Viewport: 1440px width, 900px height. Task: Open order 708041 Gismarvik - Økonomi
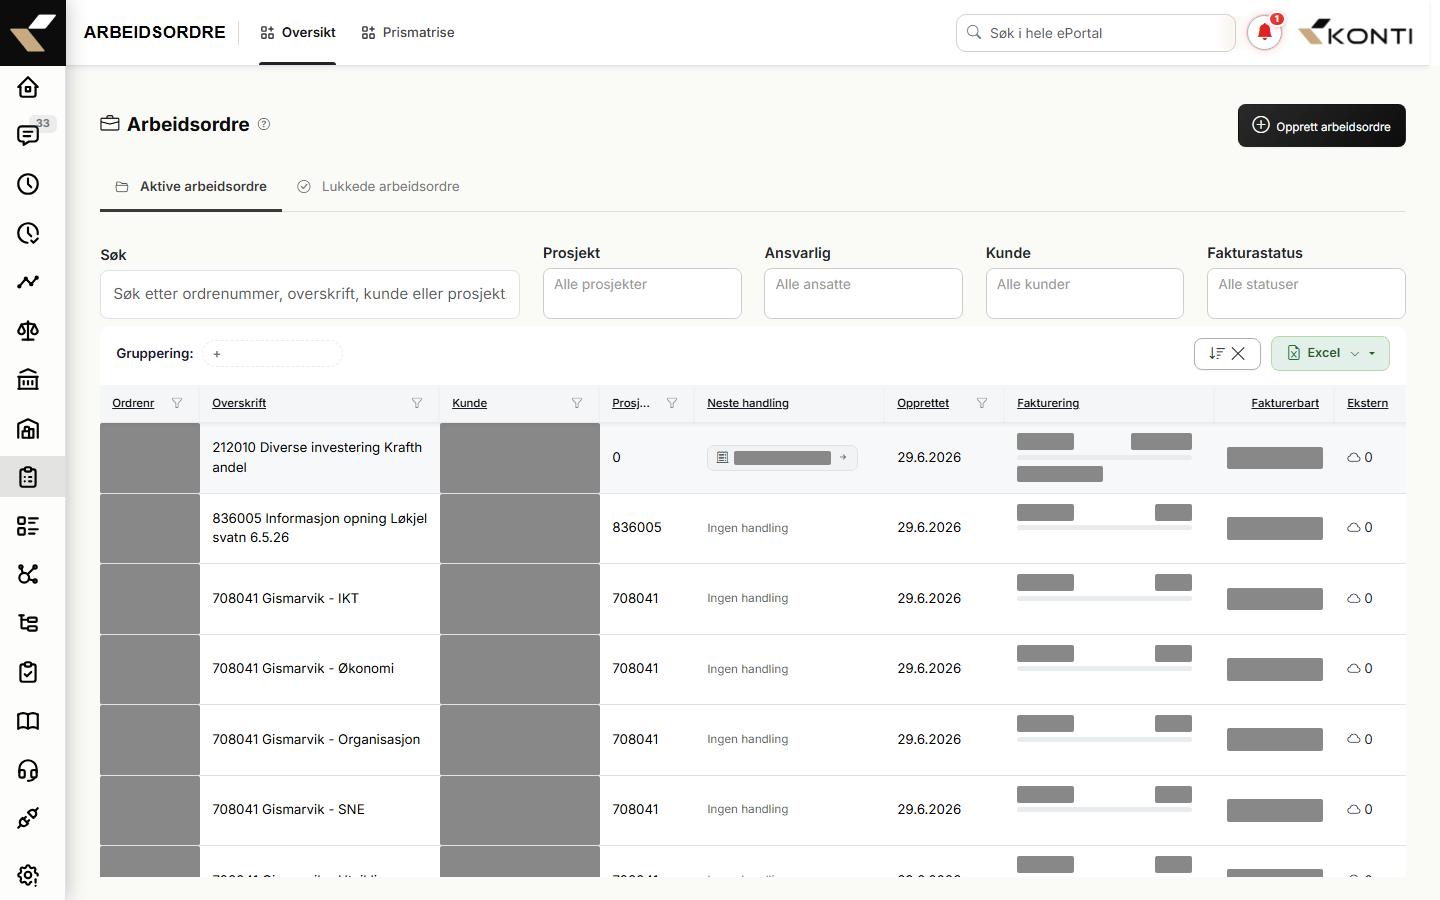pyautogui.click(x=303, y=668)
